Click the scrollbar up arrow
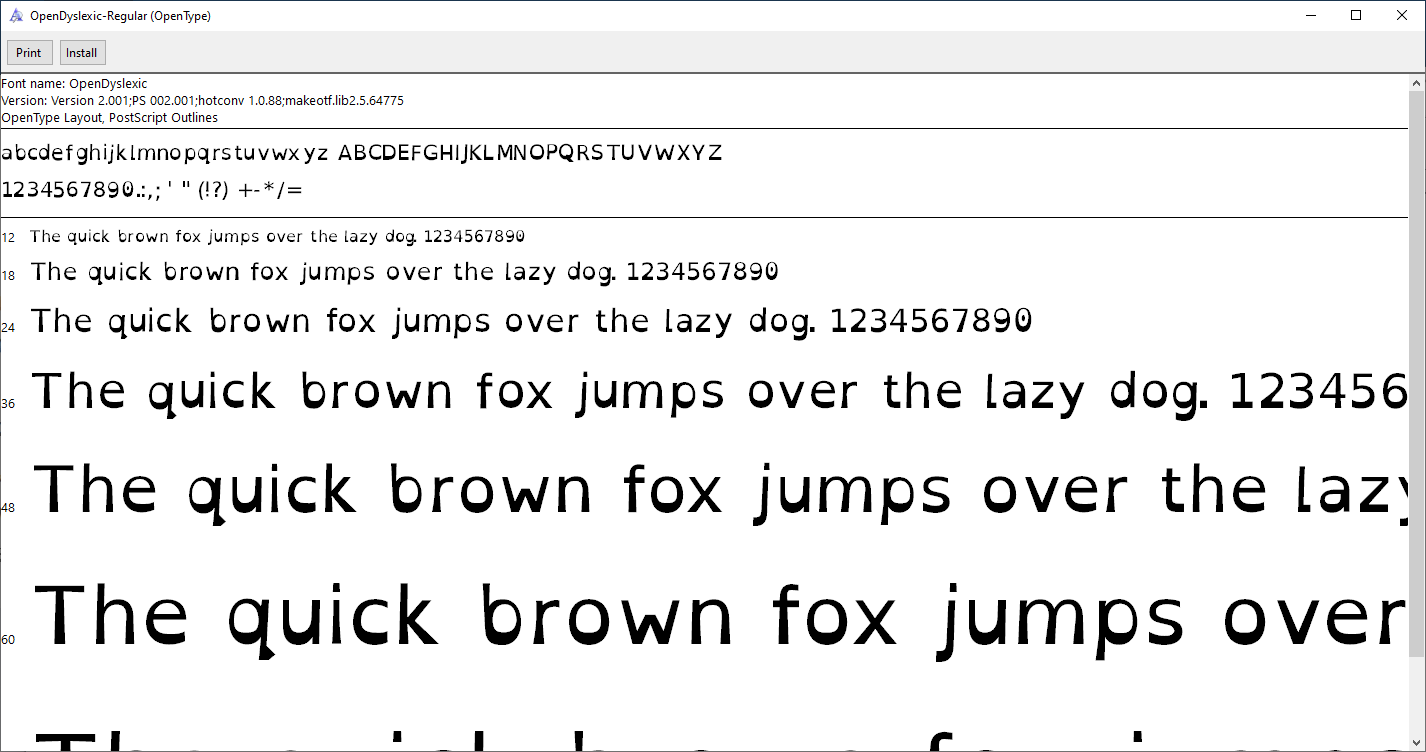 (x=1417, y=81)
